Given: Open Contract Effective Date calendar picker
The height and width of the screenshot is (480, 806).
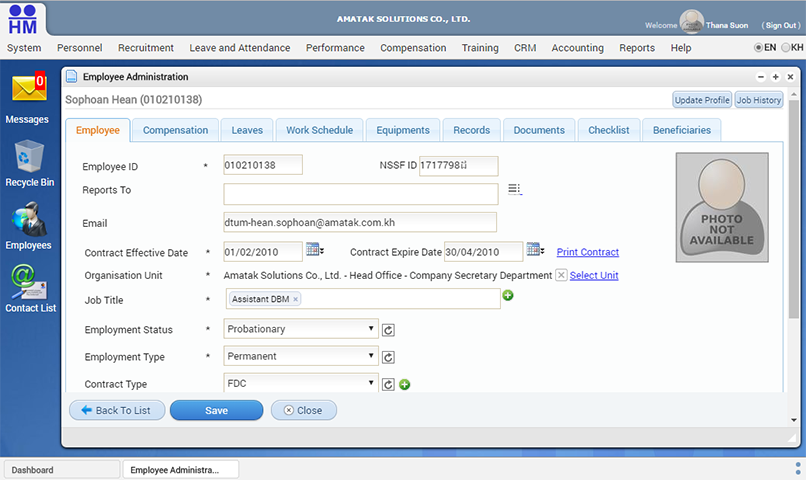Looking at the screenshot, I should click(x=314, y=249).
